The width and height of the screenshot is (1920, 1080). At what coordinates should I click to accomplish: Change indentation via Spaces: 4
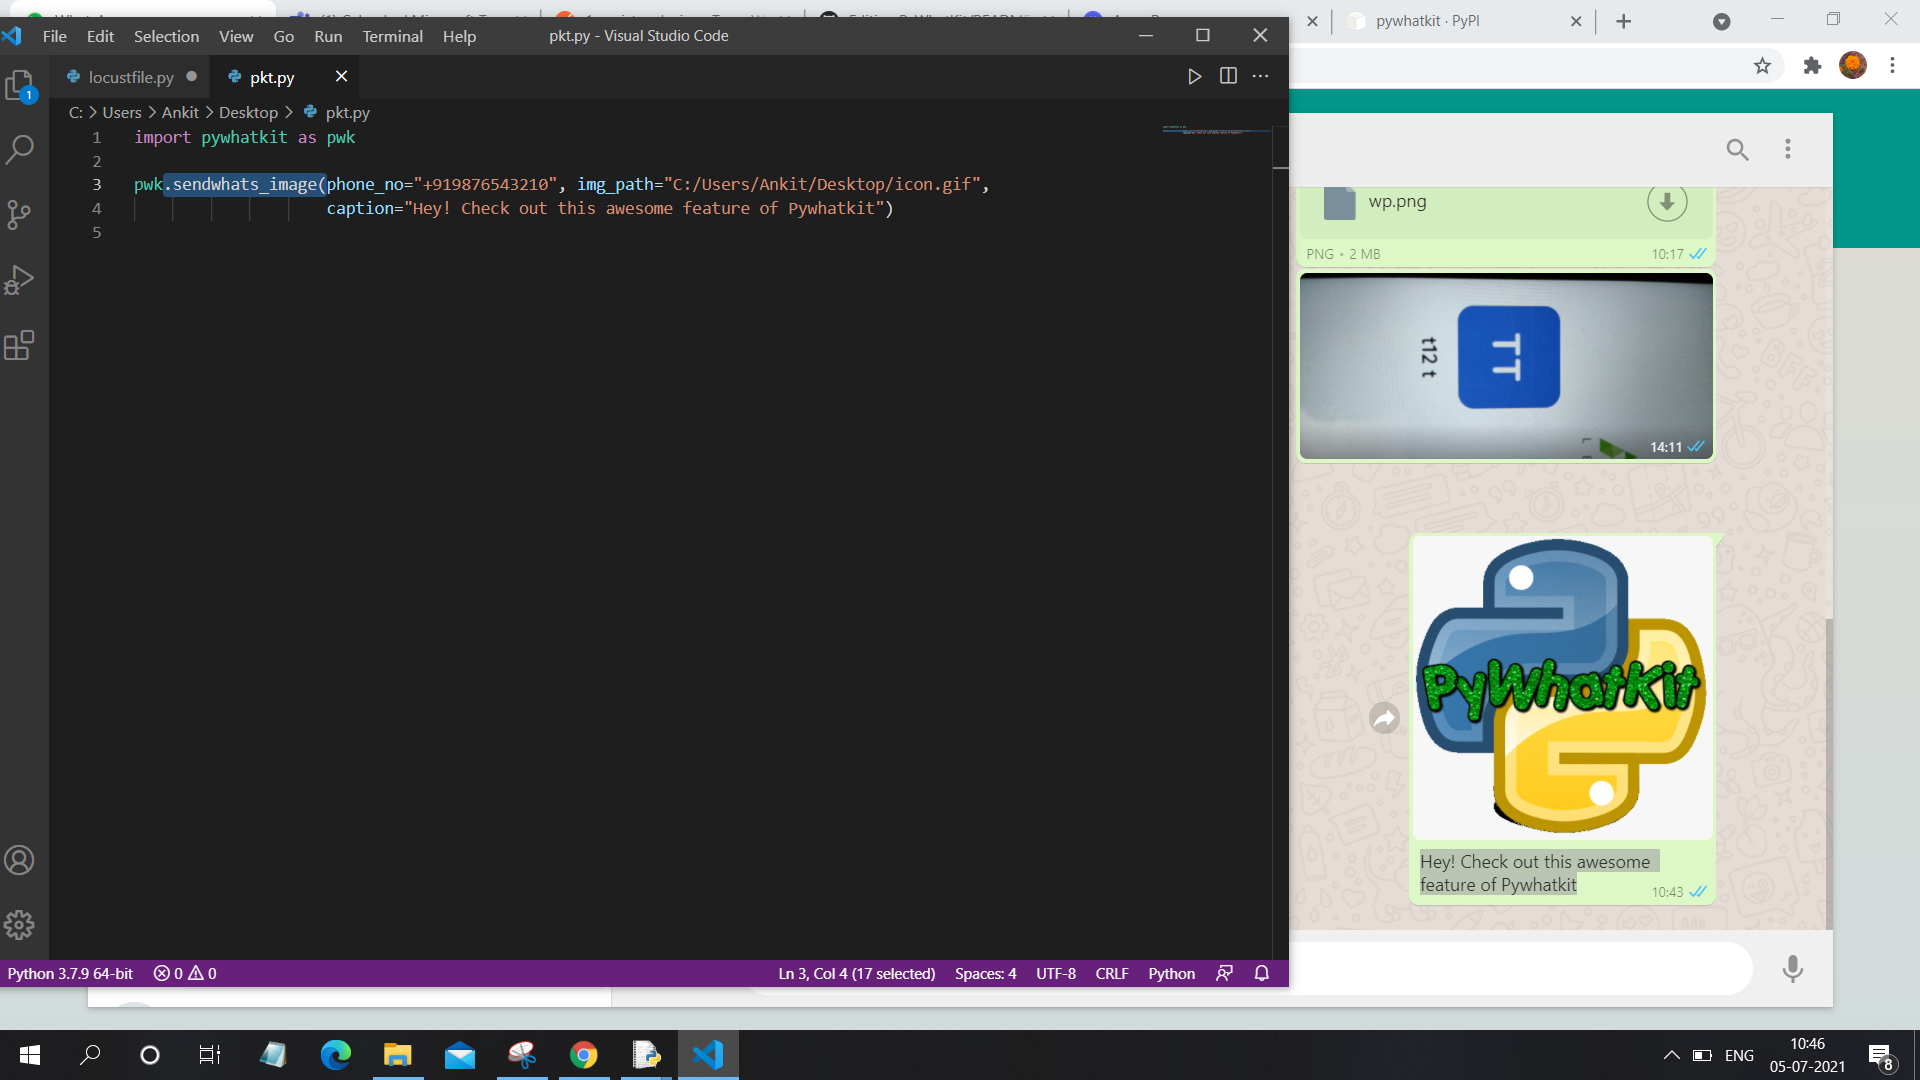point(985,973)
